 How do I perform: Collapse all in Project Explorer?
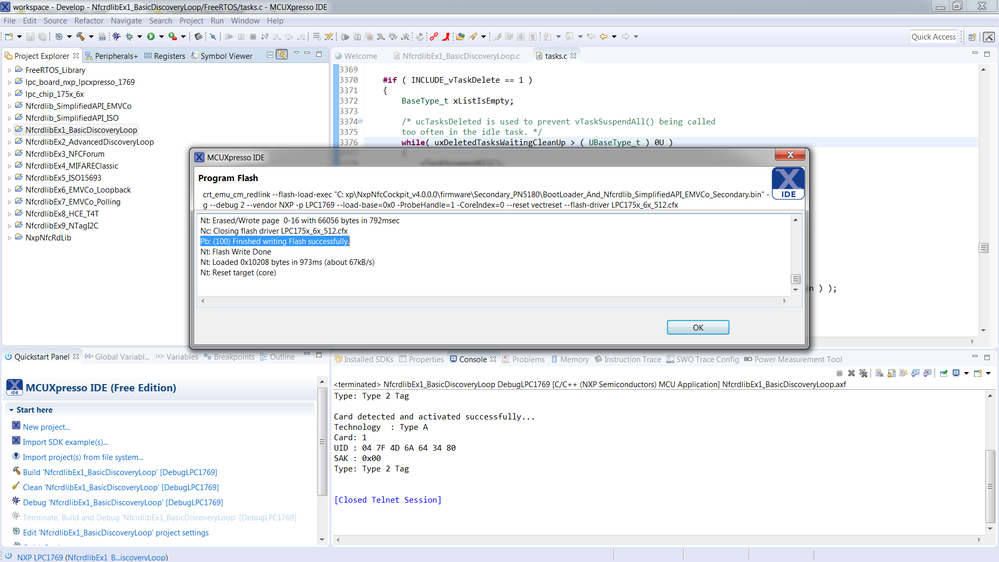[x=270, y=55]
